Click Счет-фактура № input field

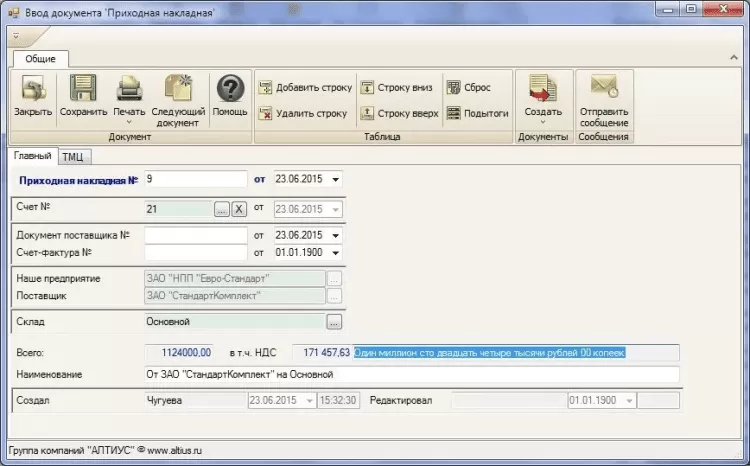coord(196,253)
